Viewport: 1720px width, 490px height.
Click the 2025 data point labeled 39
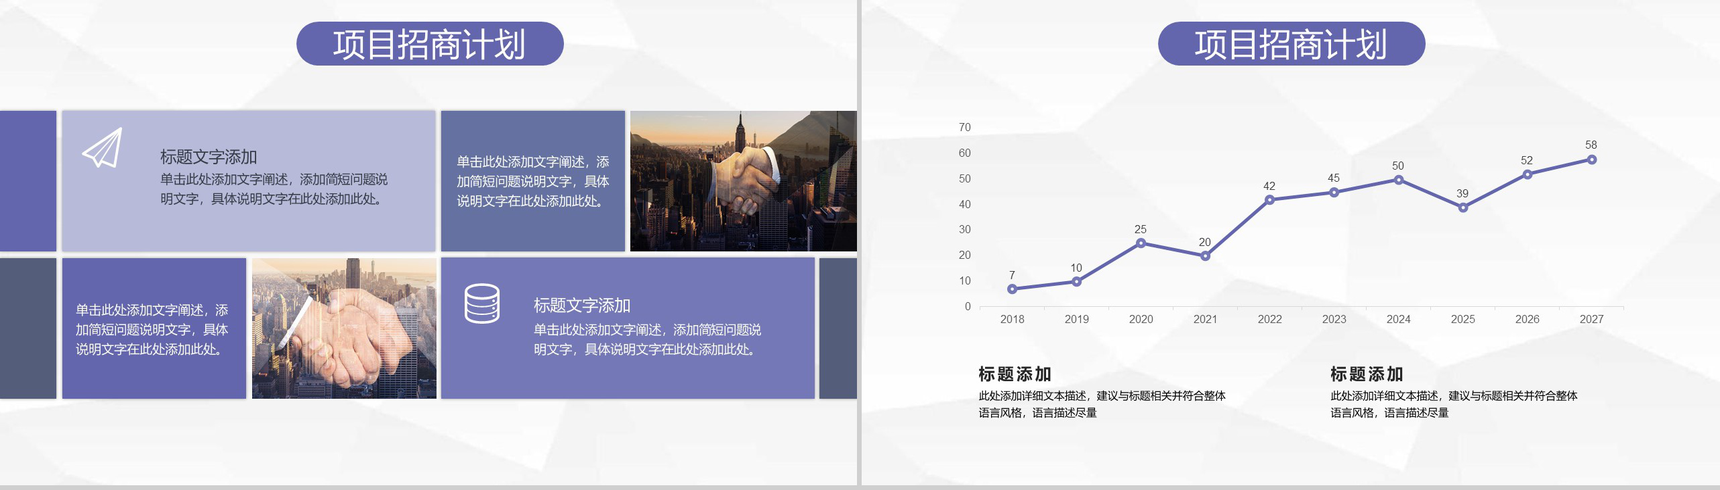coord(1463,208)
